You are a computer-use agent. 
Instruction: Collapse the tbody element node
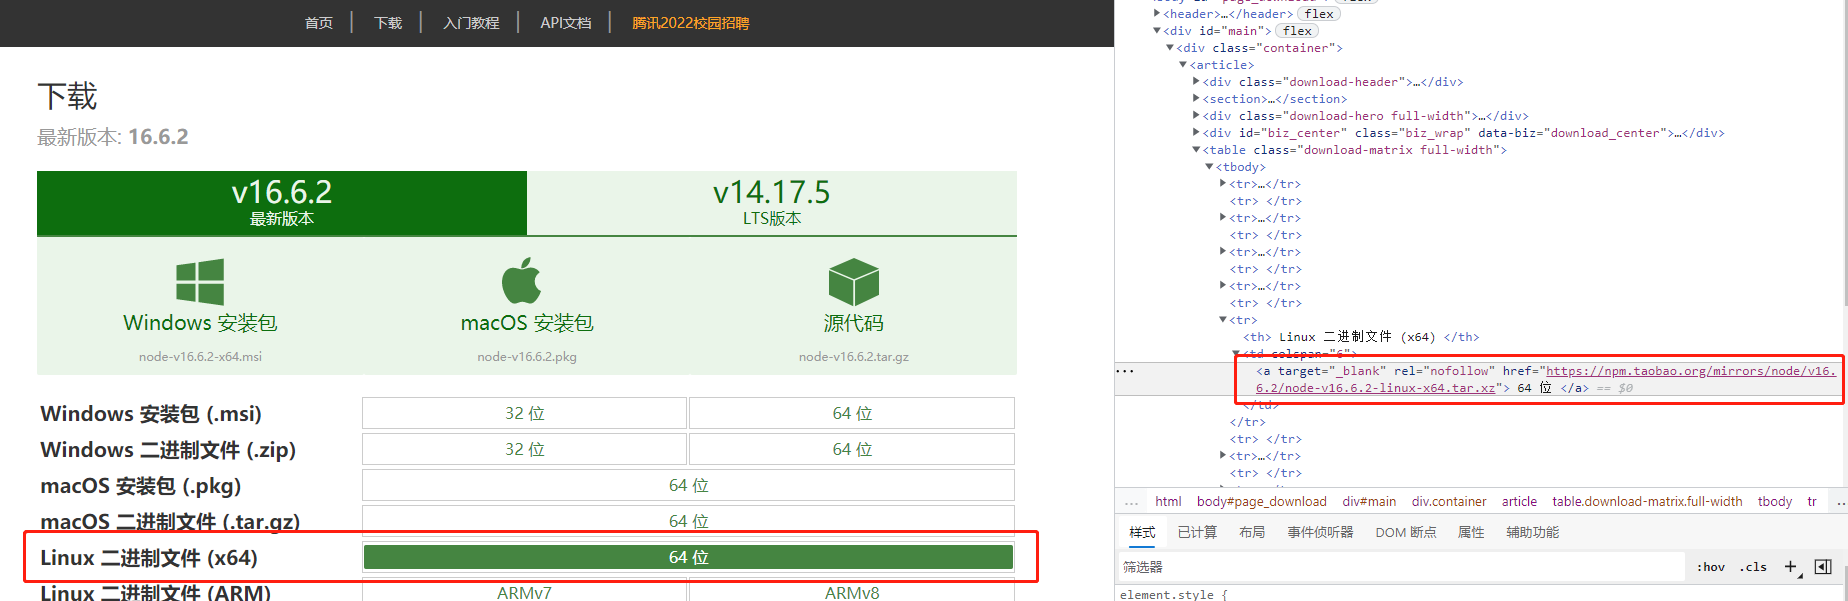click(x=1209, y=167)
